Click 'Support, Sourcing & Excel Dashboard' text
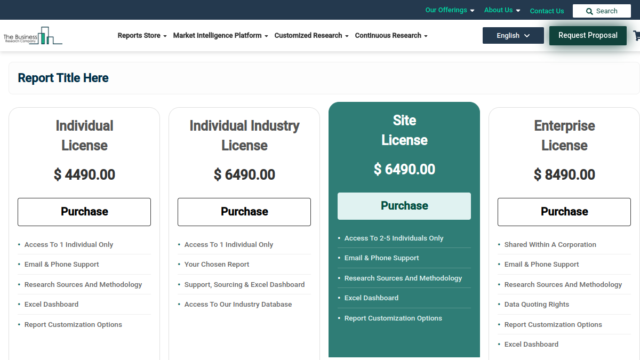Image resolution: width=640 pixels, height=360 pixels. point(244,284)
